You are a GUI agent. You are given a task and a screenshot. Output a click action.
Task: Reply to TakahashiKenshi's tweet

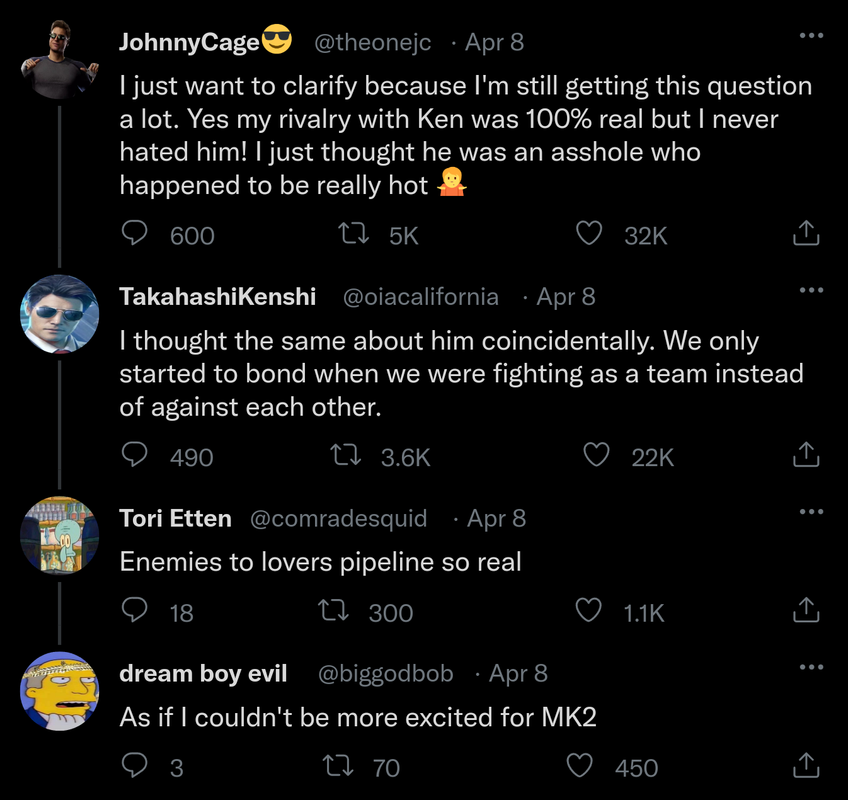tap(135, 456)
